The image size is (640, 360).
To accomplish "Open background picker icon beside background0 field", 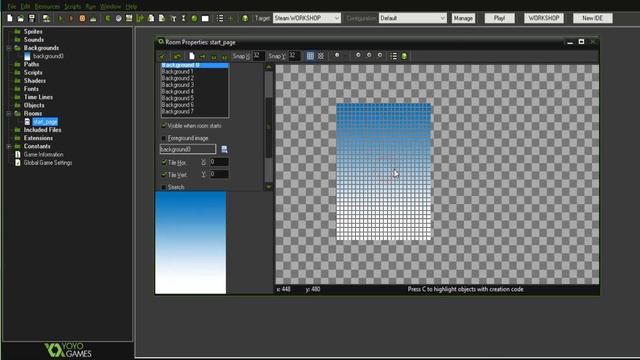I will (224, 149).
